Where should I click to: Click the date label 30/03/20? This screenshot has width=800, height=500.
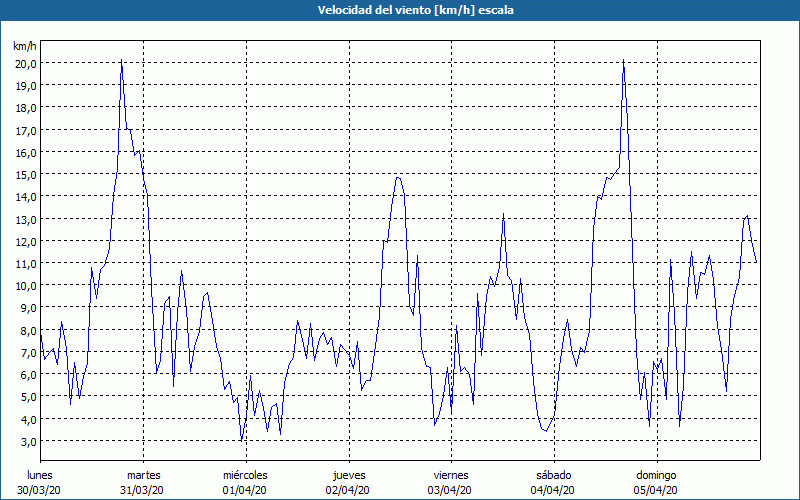[x=39, y=490]
